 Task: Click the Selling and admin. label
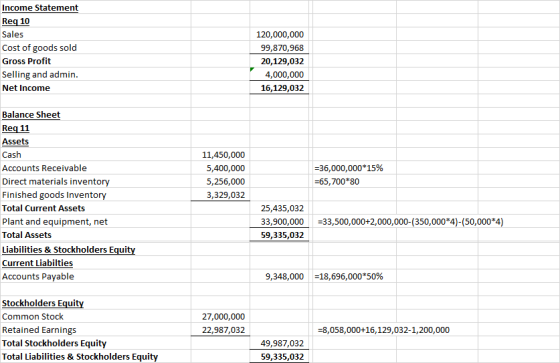pyautogui.click(x=40, y=75)
